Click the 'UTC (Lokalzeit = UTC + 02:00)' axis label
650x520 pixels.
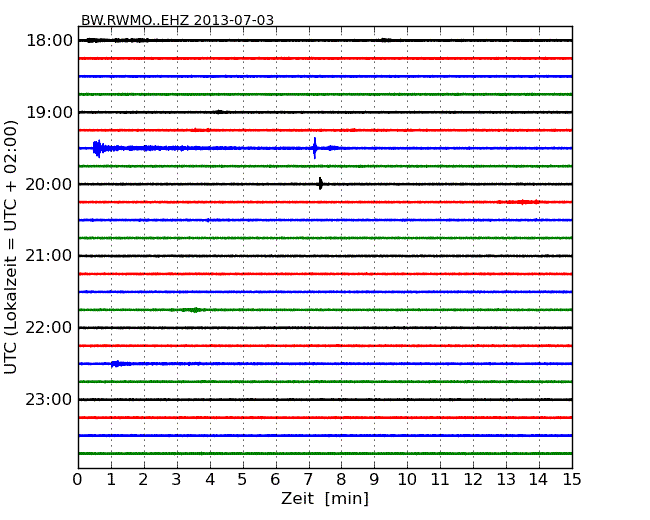[11, 247]
